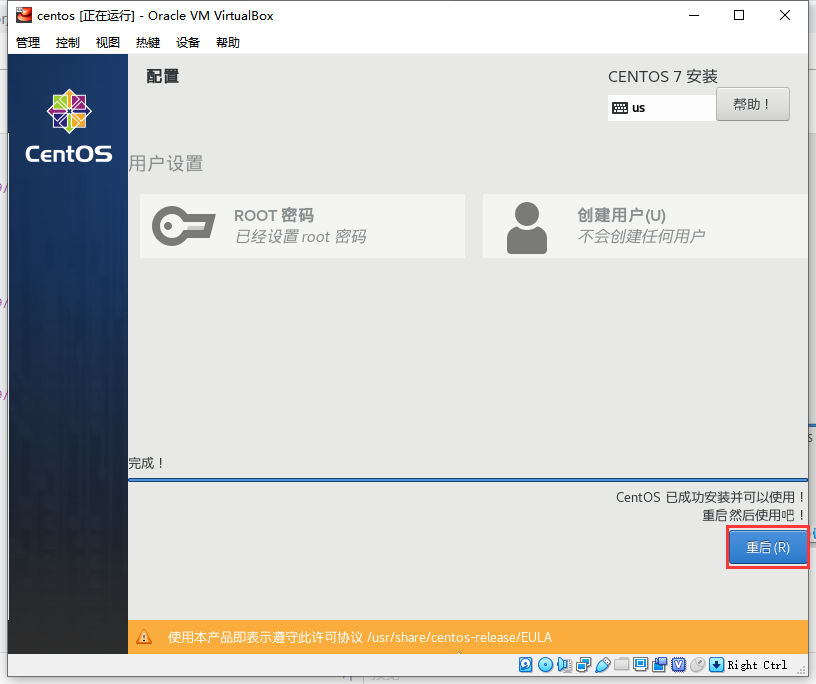This screenshot has height=684, width=816.
Task: Click the keyboard layout icon beside us
Action: (x=620, y=108)
